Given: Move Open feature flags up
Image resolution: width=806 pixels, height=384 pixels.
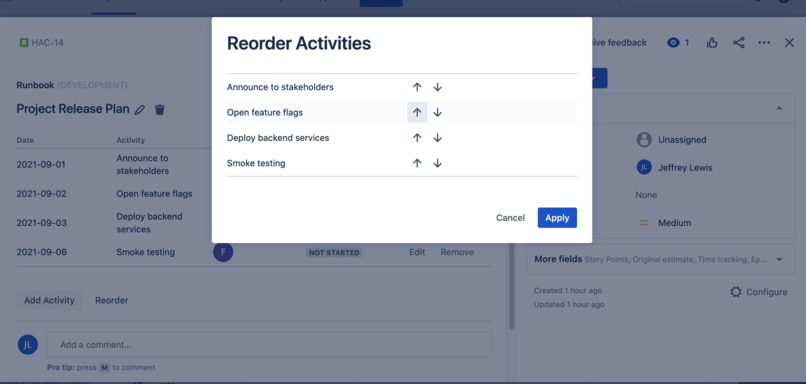Looking at the screenshot, I should pos(417,112).
